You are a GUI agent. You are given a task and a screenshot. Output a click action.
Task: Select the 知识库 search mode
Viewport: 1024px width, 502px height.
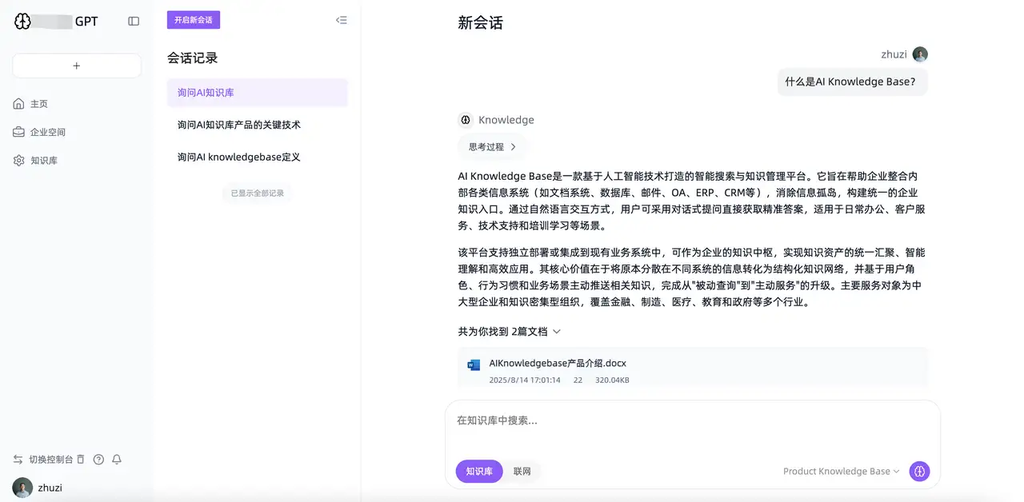479,471
